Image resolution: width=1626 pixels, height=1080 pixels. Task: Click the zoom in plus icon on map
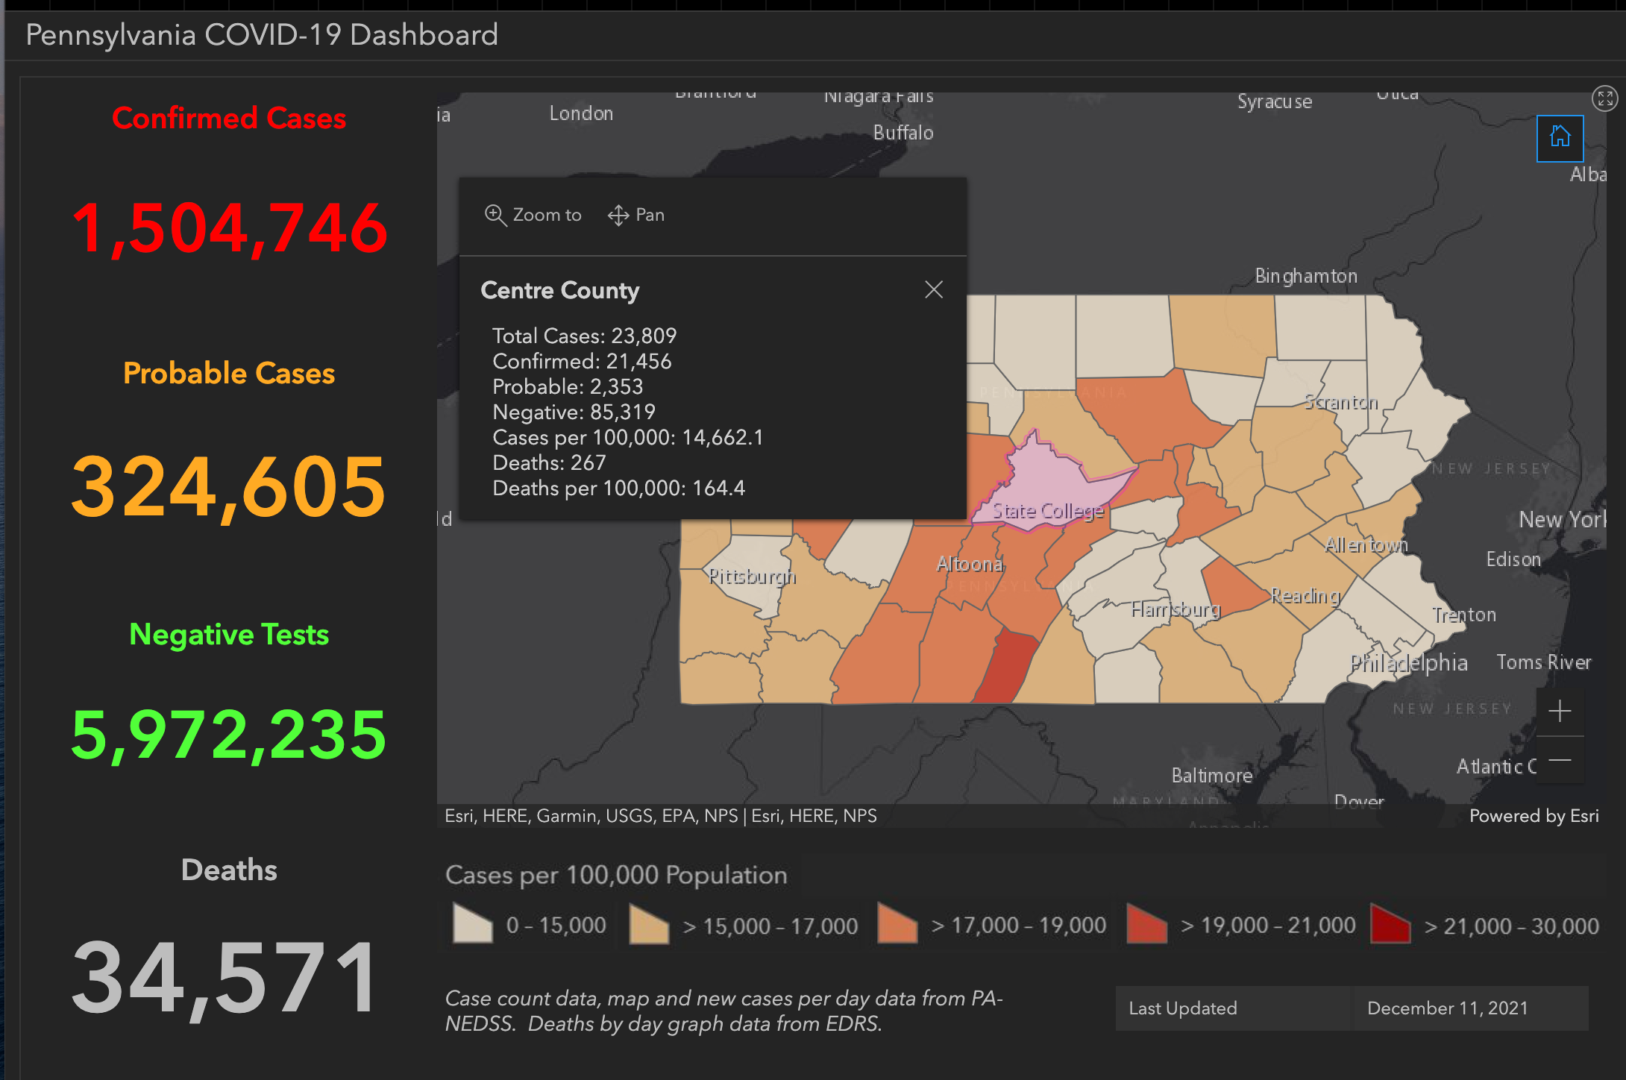pos(1560,711)
